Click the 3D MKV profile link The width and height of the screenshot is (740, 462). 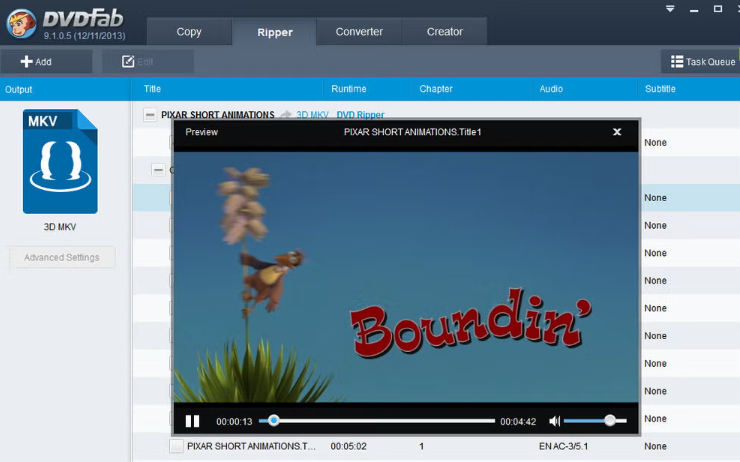click(x=312, y=115)
